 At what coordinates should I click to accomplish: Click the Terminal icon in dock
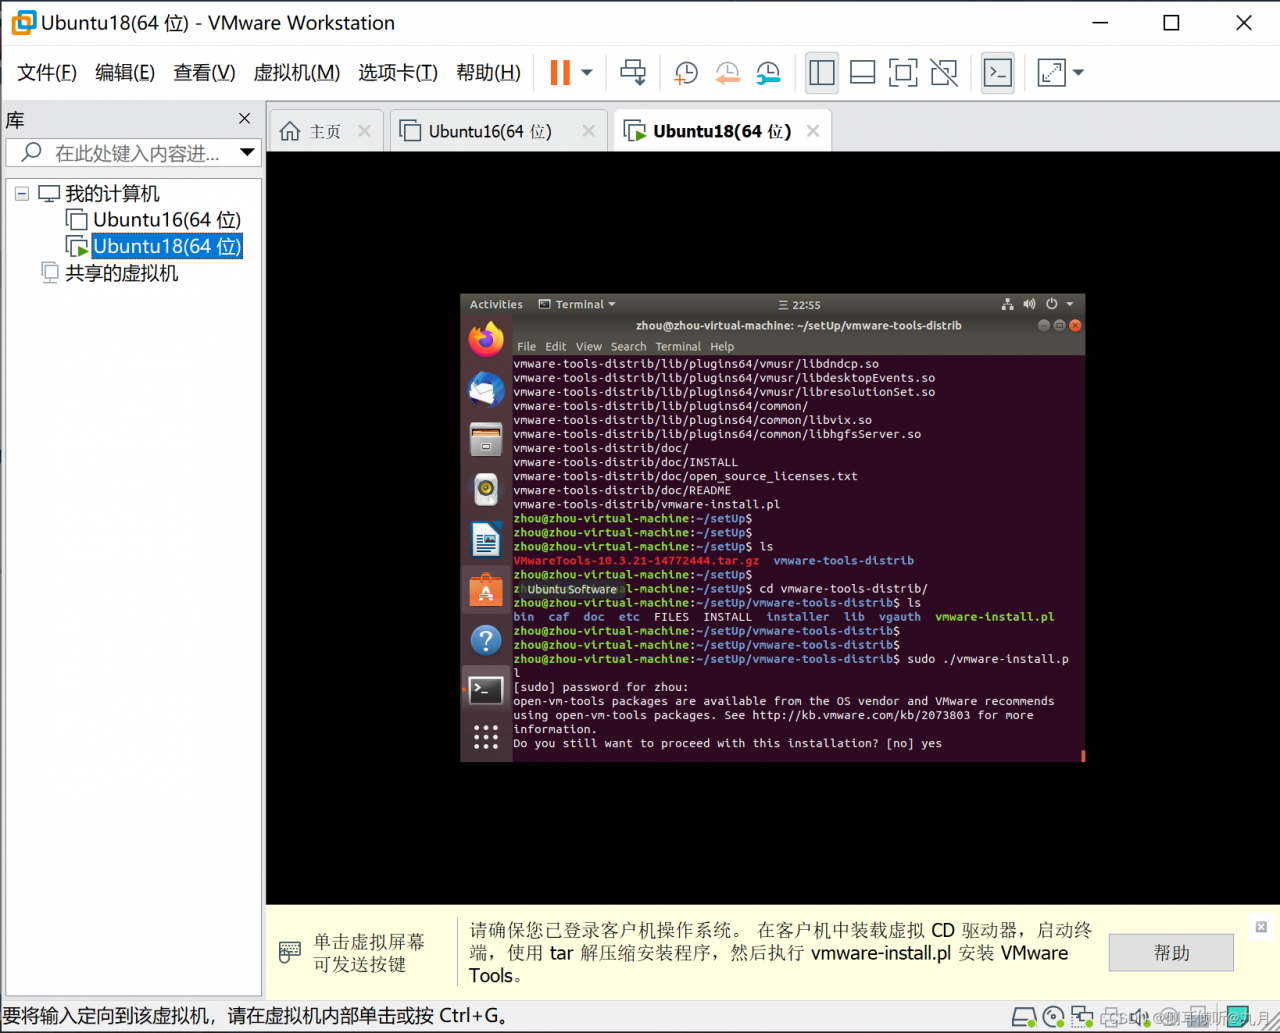tap(486, 690)
